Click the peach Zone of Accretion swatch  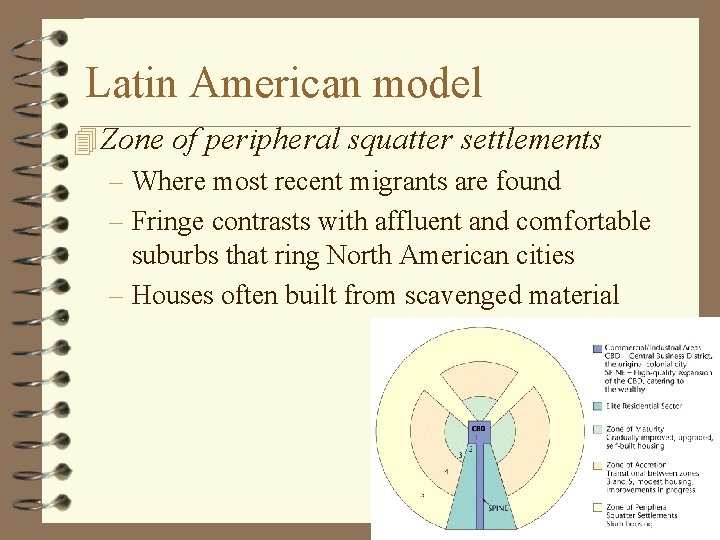pyautogui.click(x=597, y=466)
